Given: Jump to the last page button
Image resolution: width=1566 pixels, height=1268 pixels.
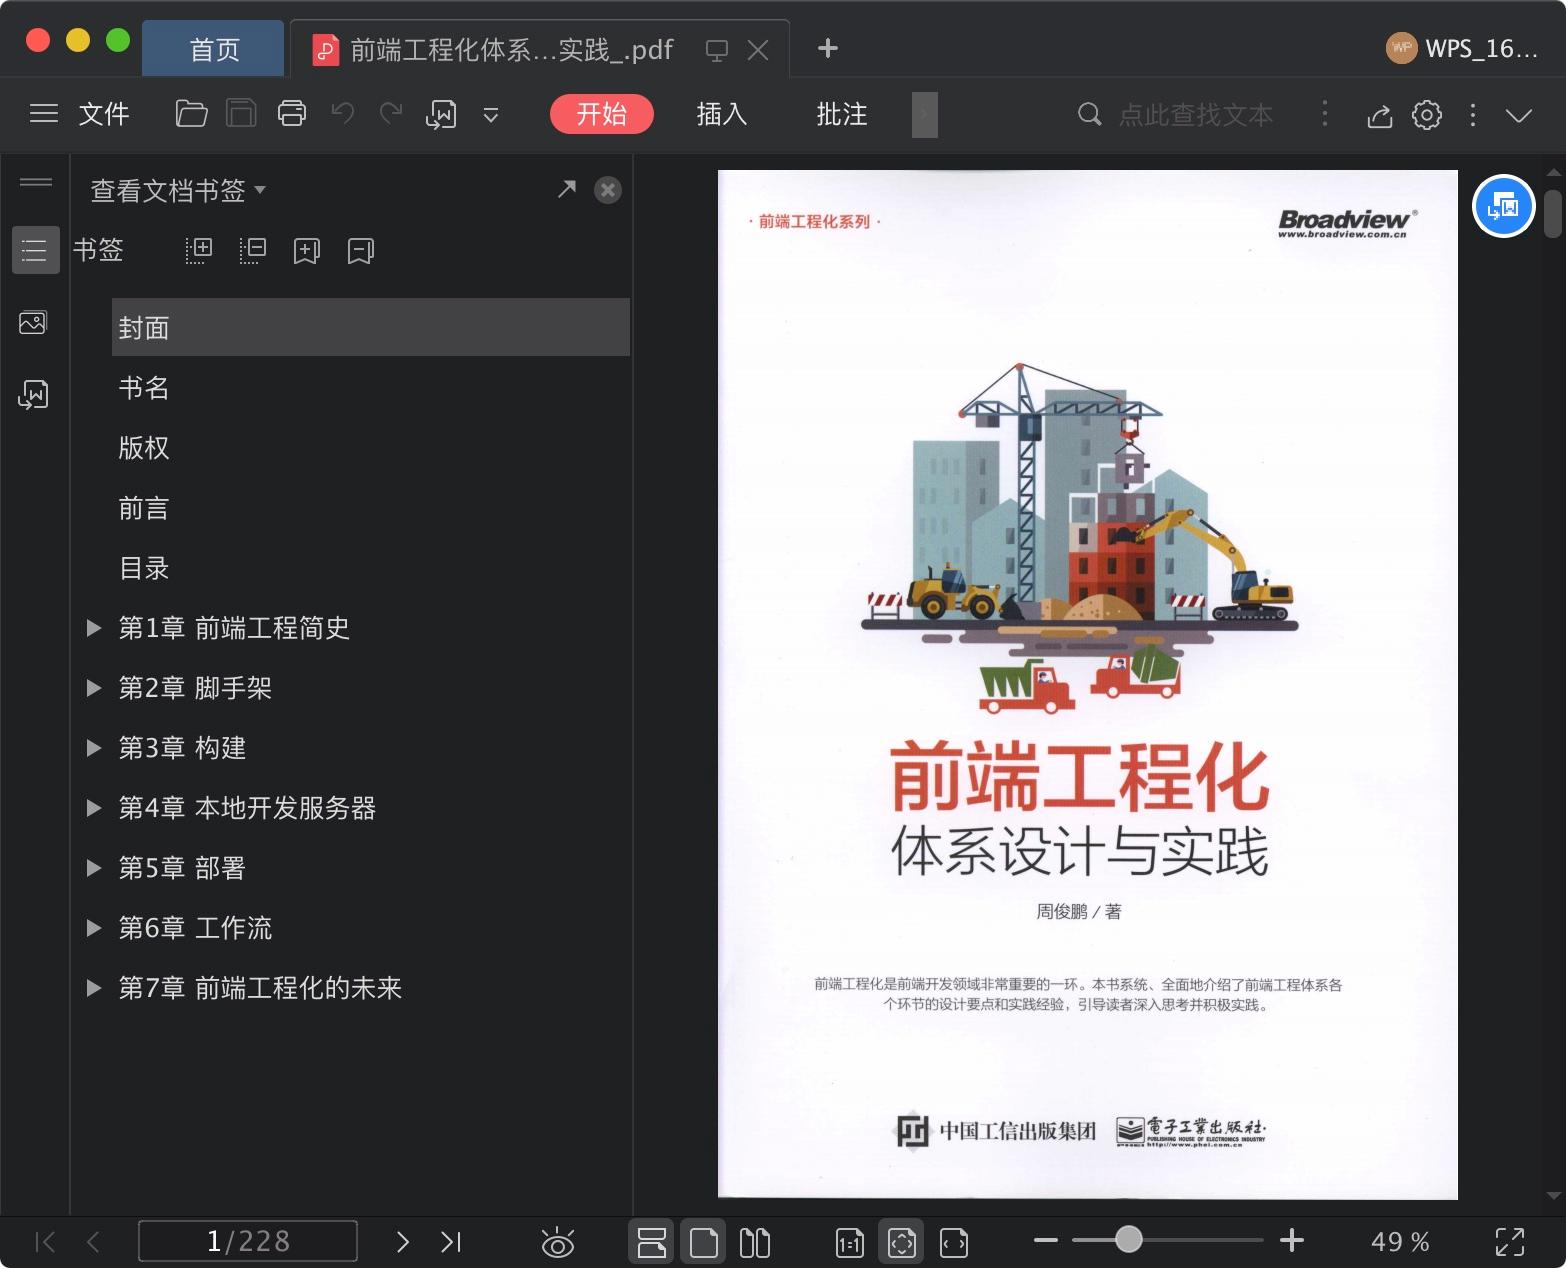Looking at the screenshot, I should (451, 1242).
